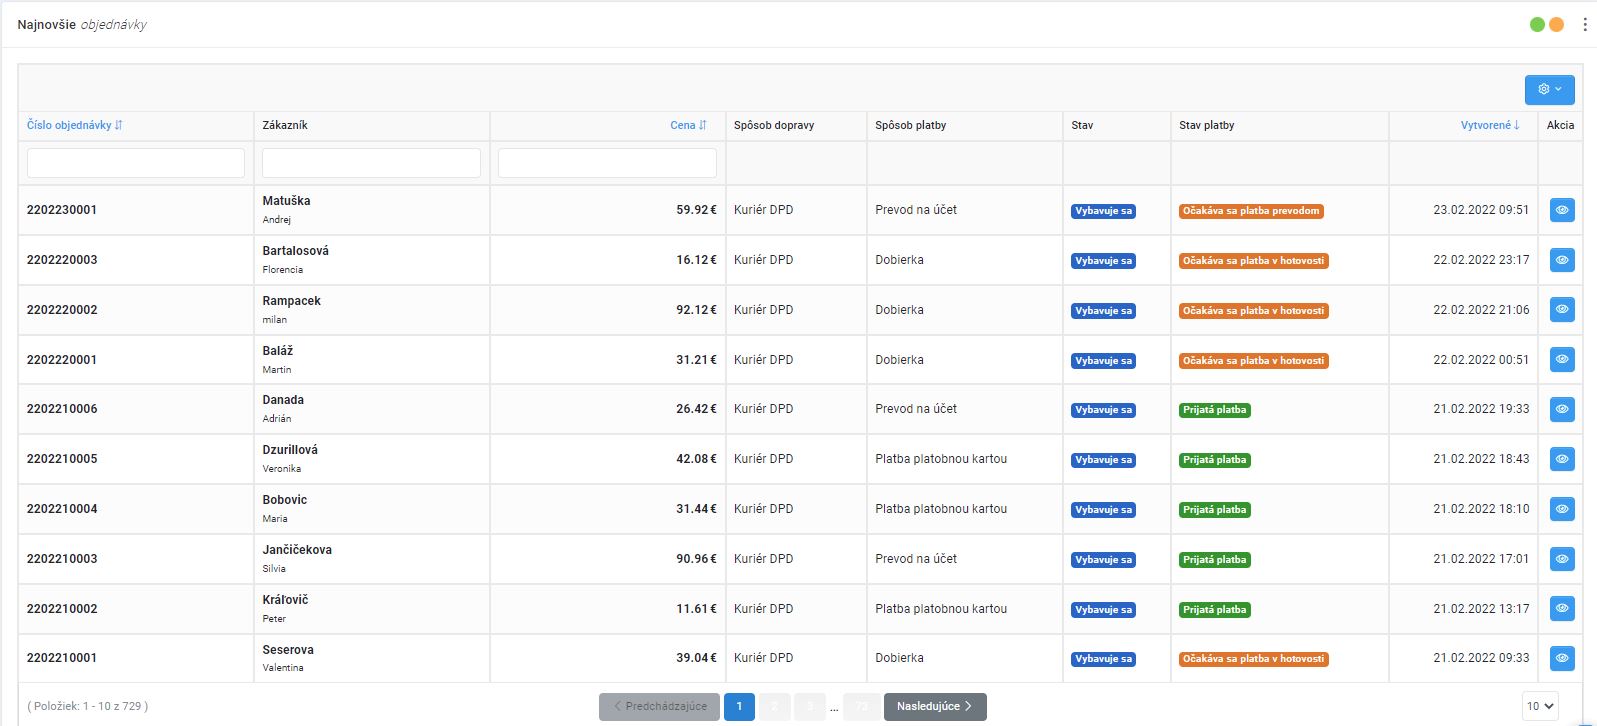Click the Predchádzajúce pagination button
Viewport: 1597px width, 726px height.
point(659,706)
